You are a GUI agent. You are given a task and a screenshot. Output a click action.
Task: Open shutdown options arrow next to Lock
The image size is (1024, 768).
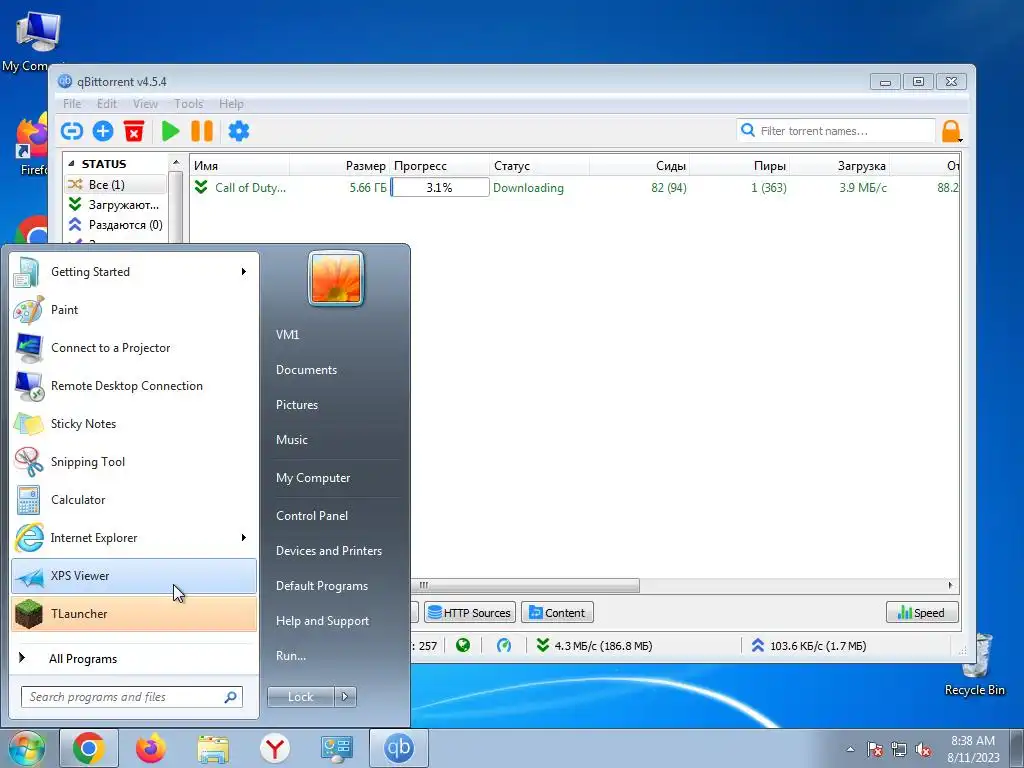[x=345, y=697]
